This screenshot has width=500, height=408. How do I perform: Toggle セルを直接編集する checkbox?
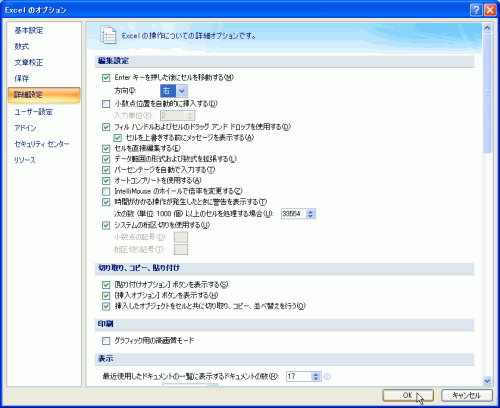106,148
